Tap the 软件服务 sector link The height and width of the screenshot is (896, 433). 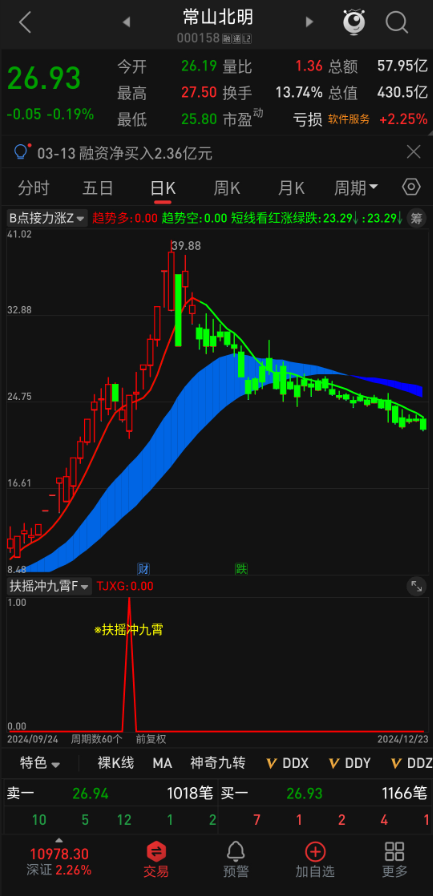348,119
